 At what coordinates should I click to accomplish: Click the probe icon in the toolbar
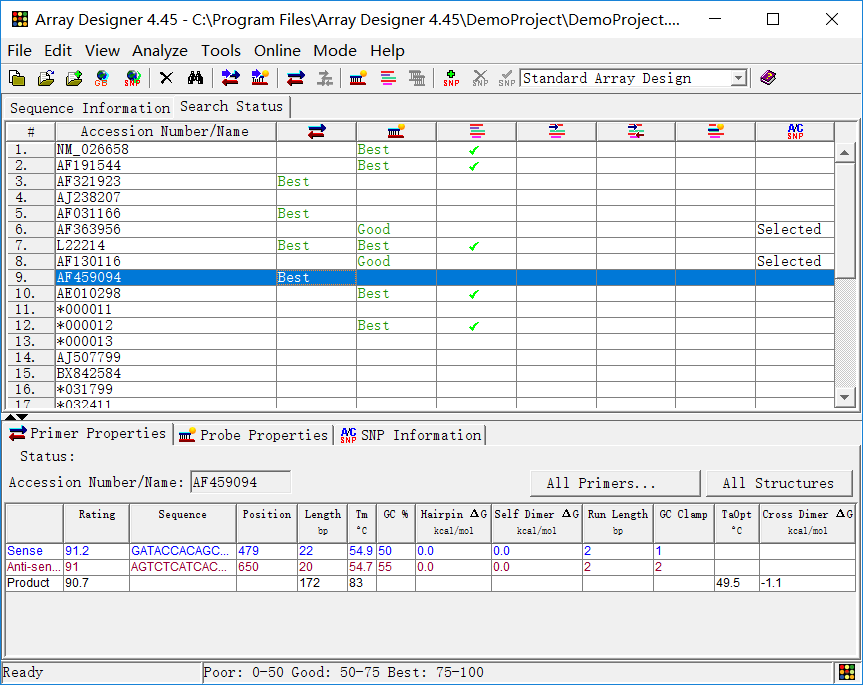tap(358, 78)
